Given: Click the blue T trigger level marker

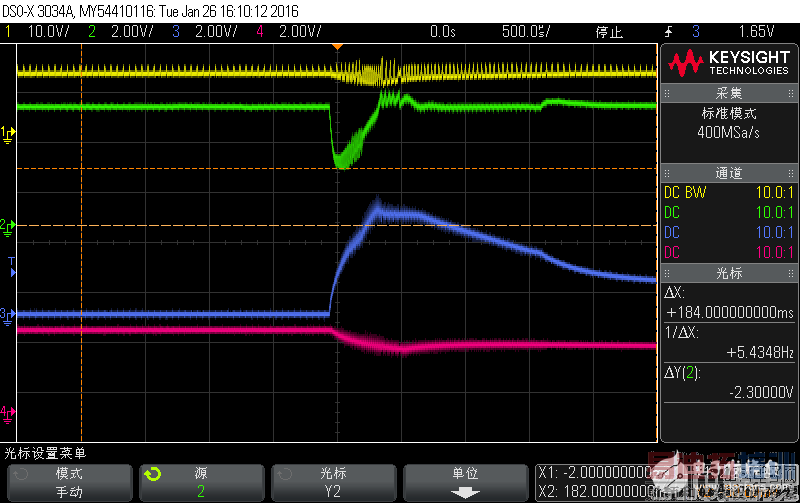Looking at the screenshot, I should [12, 267].
